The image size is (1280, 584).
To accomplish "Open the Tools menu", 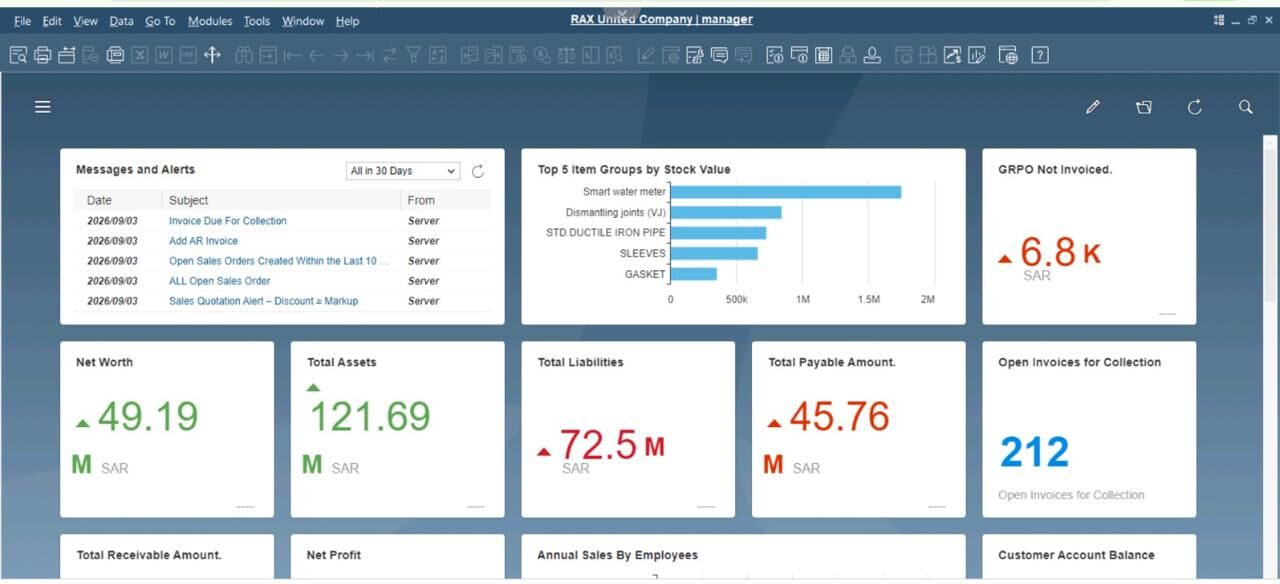I will [257, 21].
